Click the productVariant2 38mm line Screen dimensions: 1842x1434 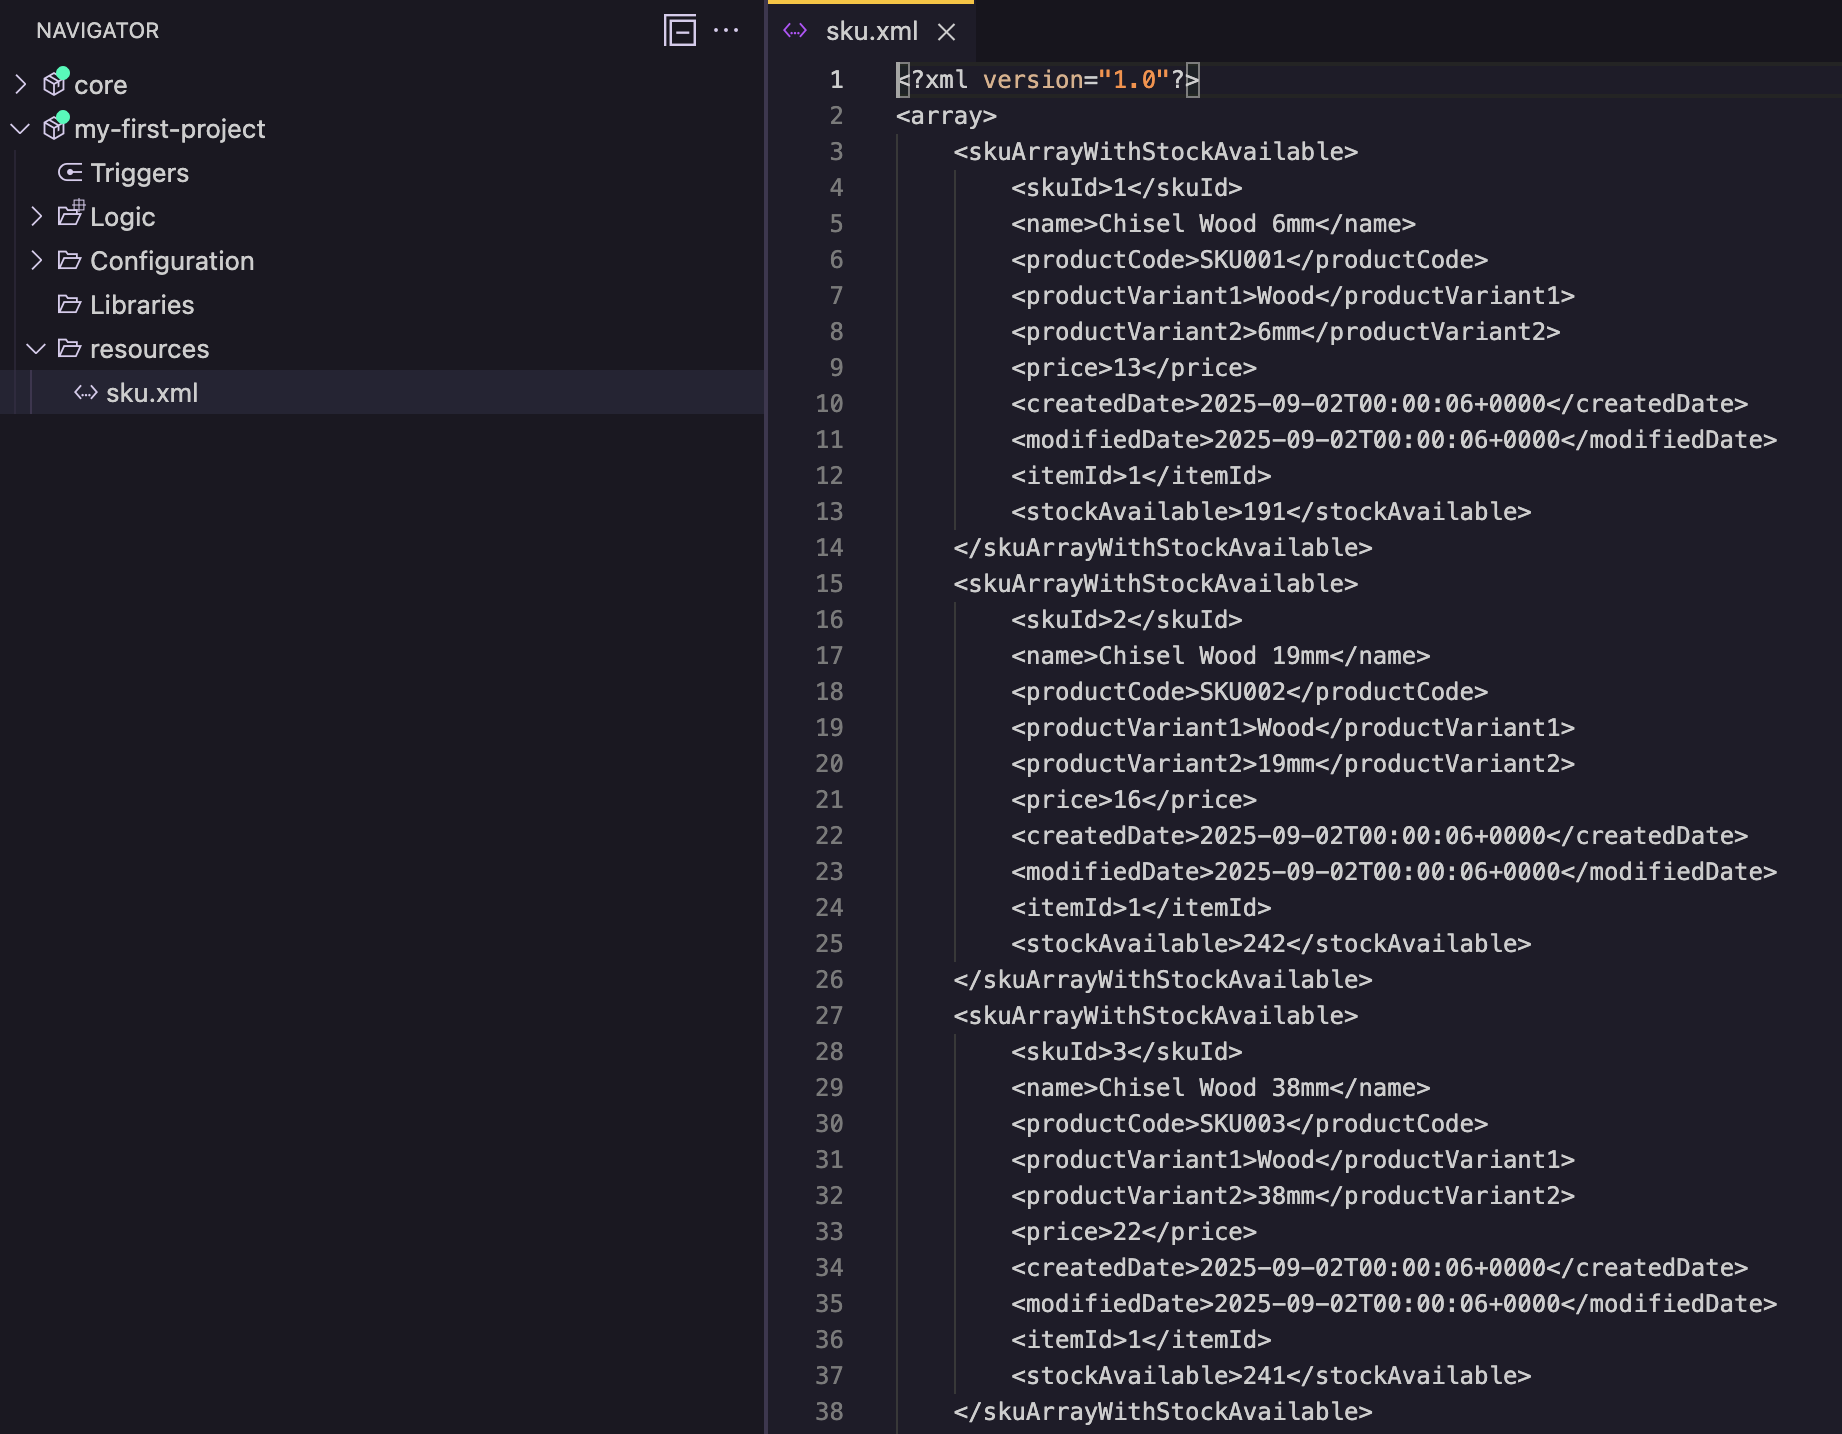pos(1292,1195)
